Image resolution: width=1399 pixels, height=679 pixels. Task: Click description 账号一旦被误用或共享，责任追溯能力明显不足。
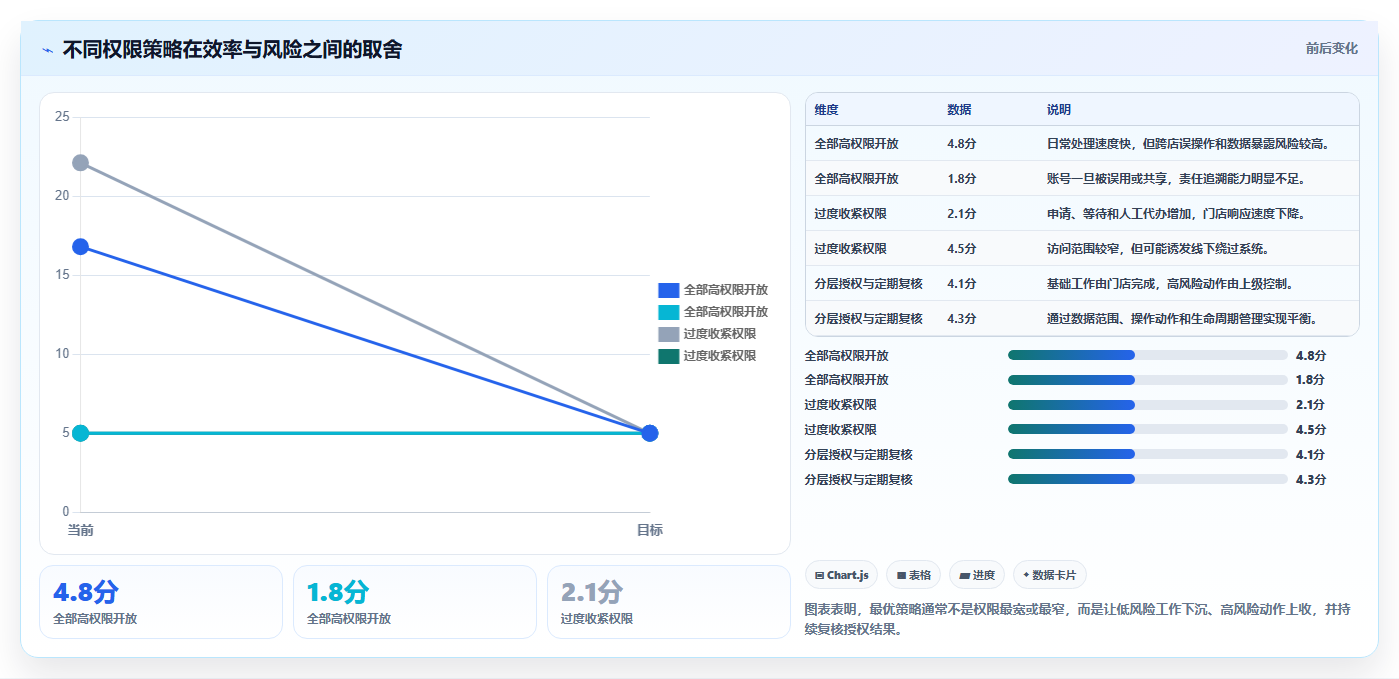click(1176, 179)
